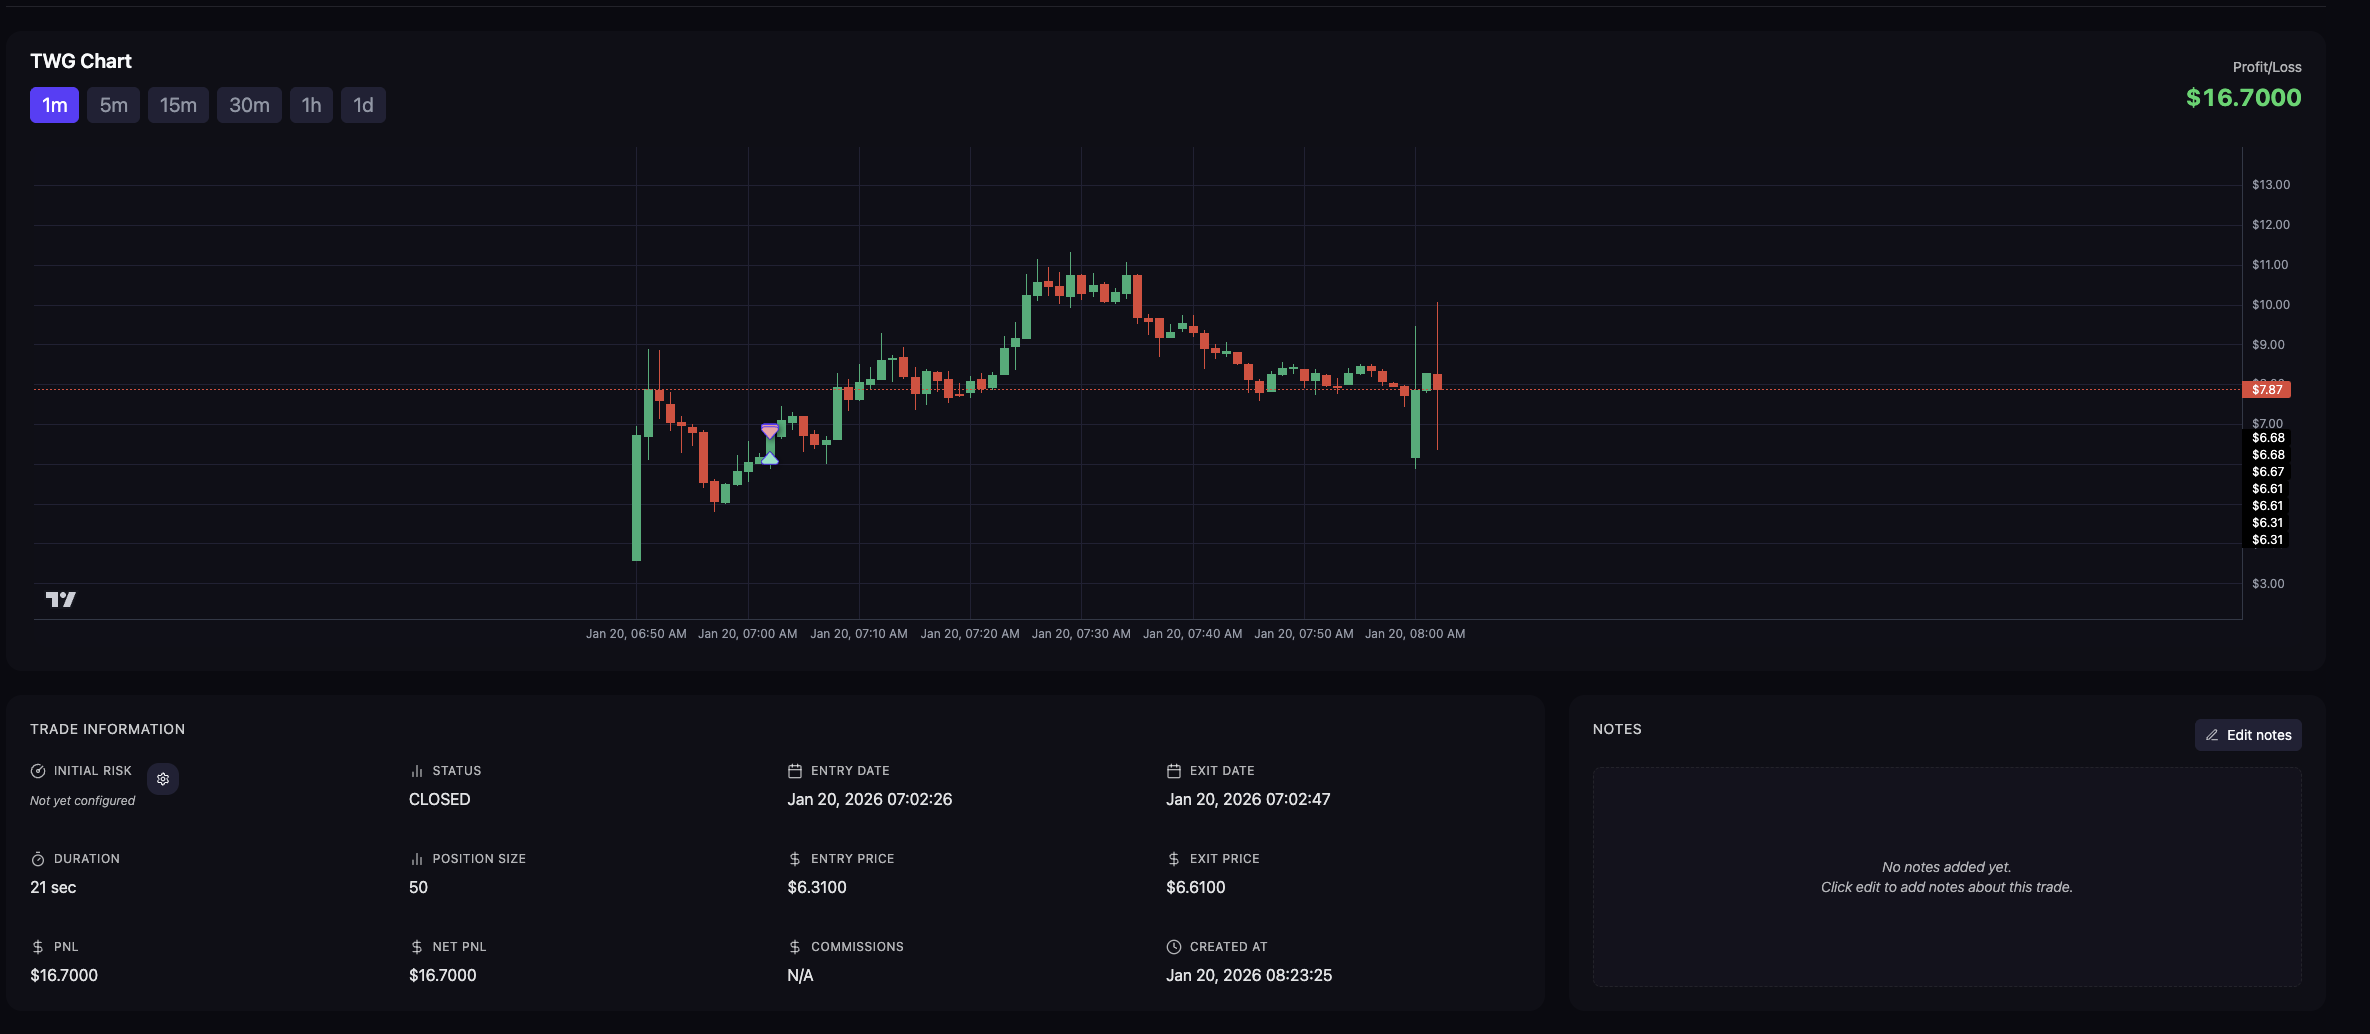Change the chart interval to 30m
The height and width of the screenshot is (1034, 2370).
(x=249, y=105)
